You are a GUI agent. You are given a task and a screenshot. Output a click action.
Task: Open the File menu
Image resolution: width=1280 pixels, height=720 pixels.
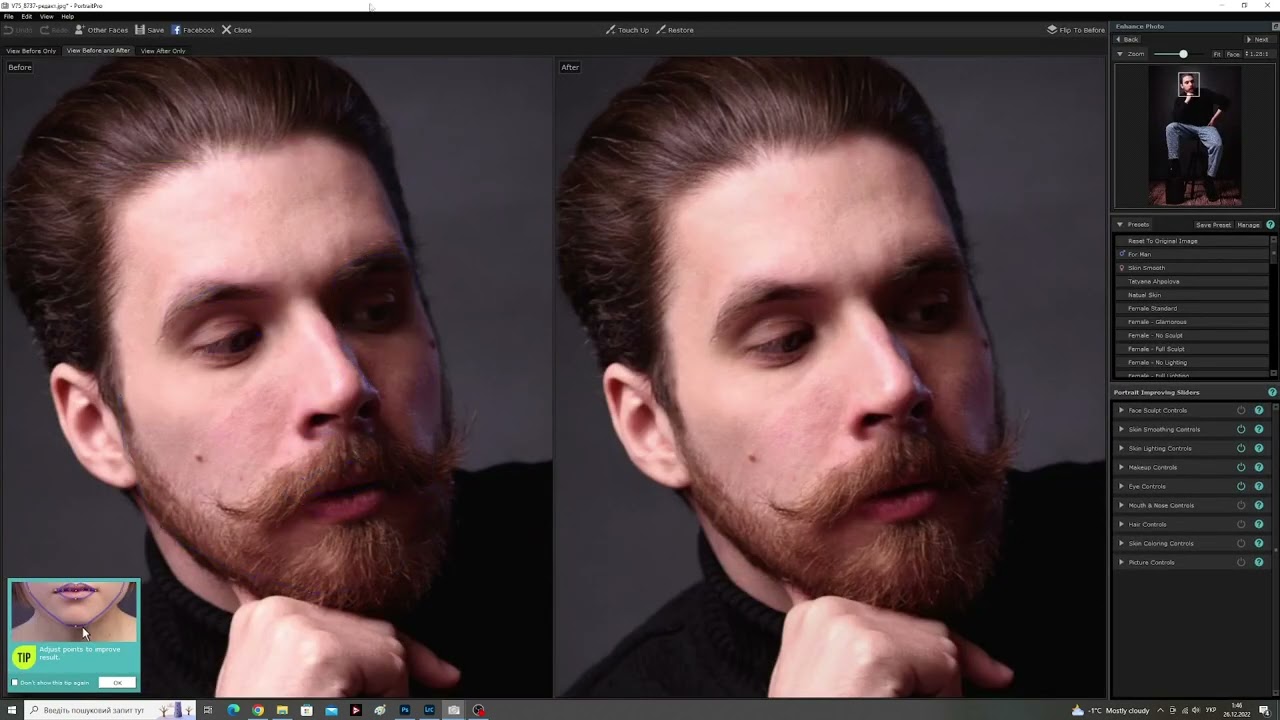pyautogui.click(x=8, y=17)
